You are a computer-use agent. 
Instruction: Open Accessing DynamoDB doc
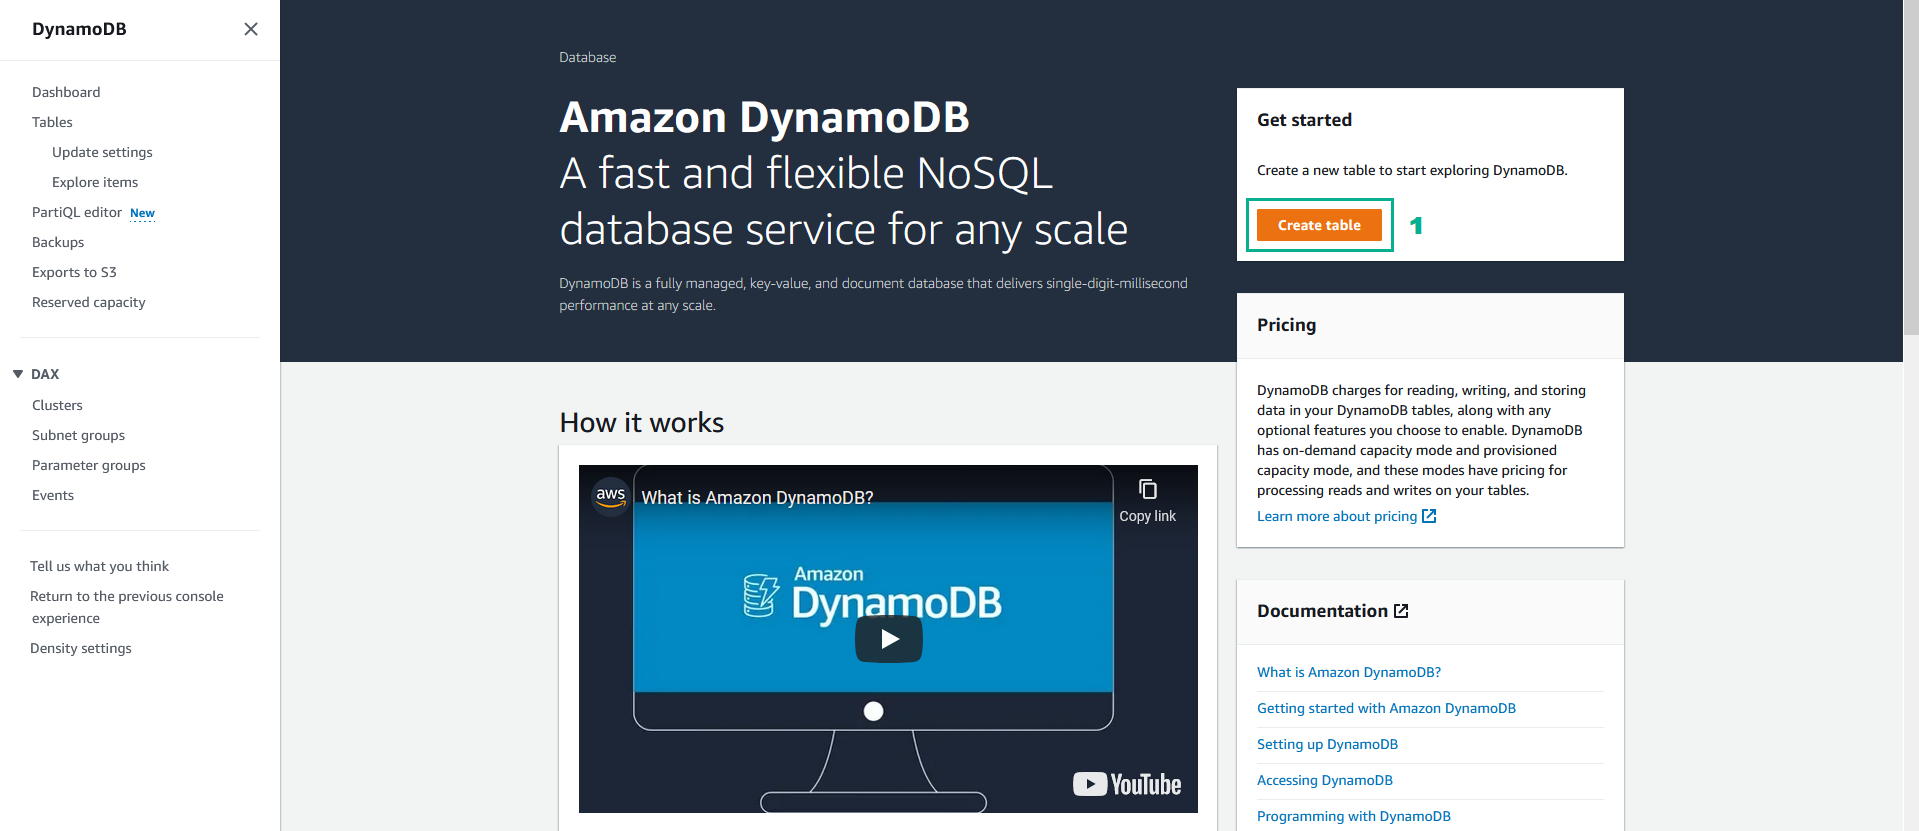pos(1325,780)
